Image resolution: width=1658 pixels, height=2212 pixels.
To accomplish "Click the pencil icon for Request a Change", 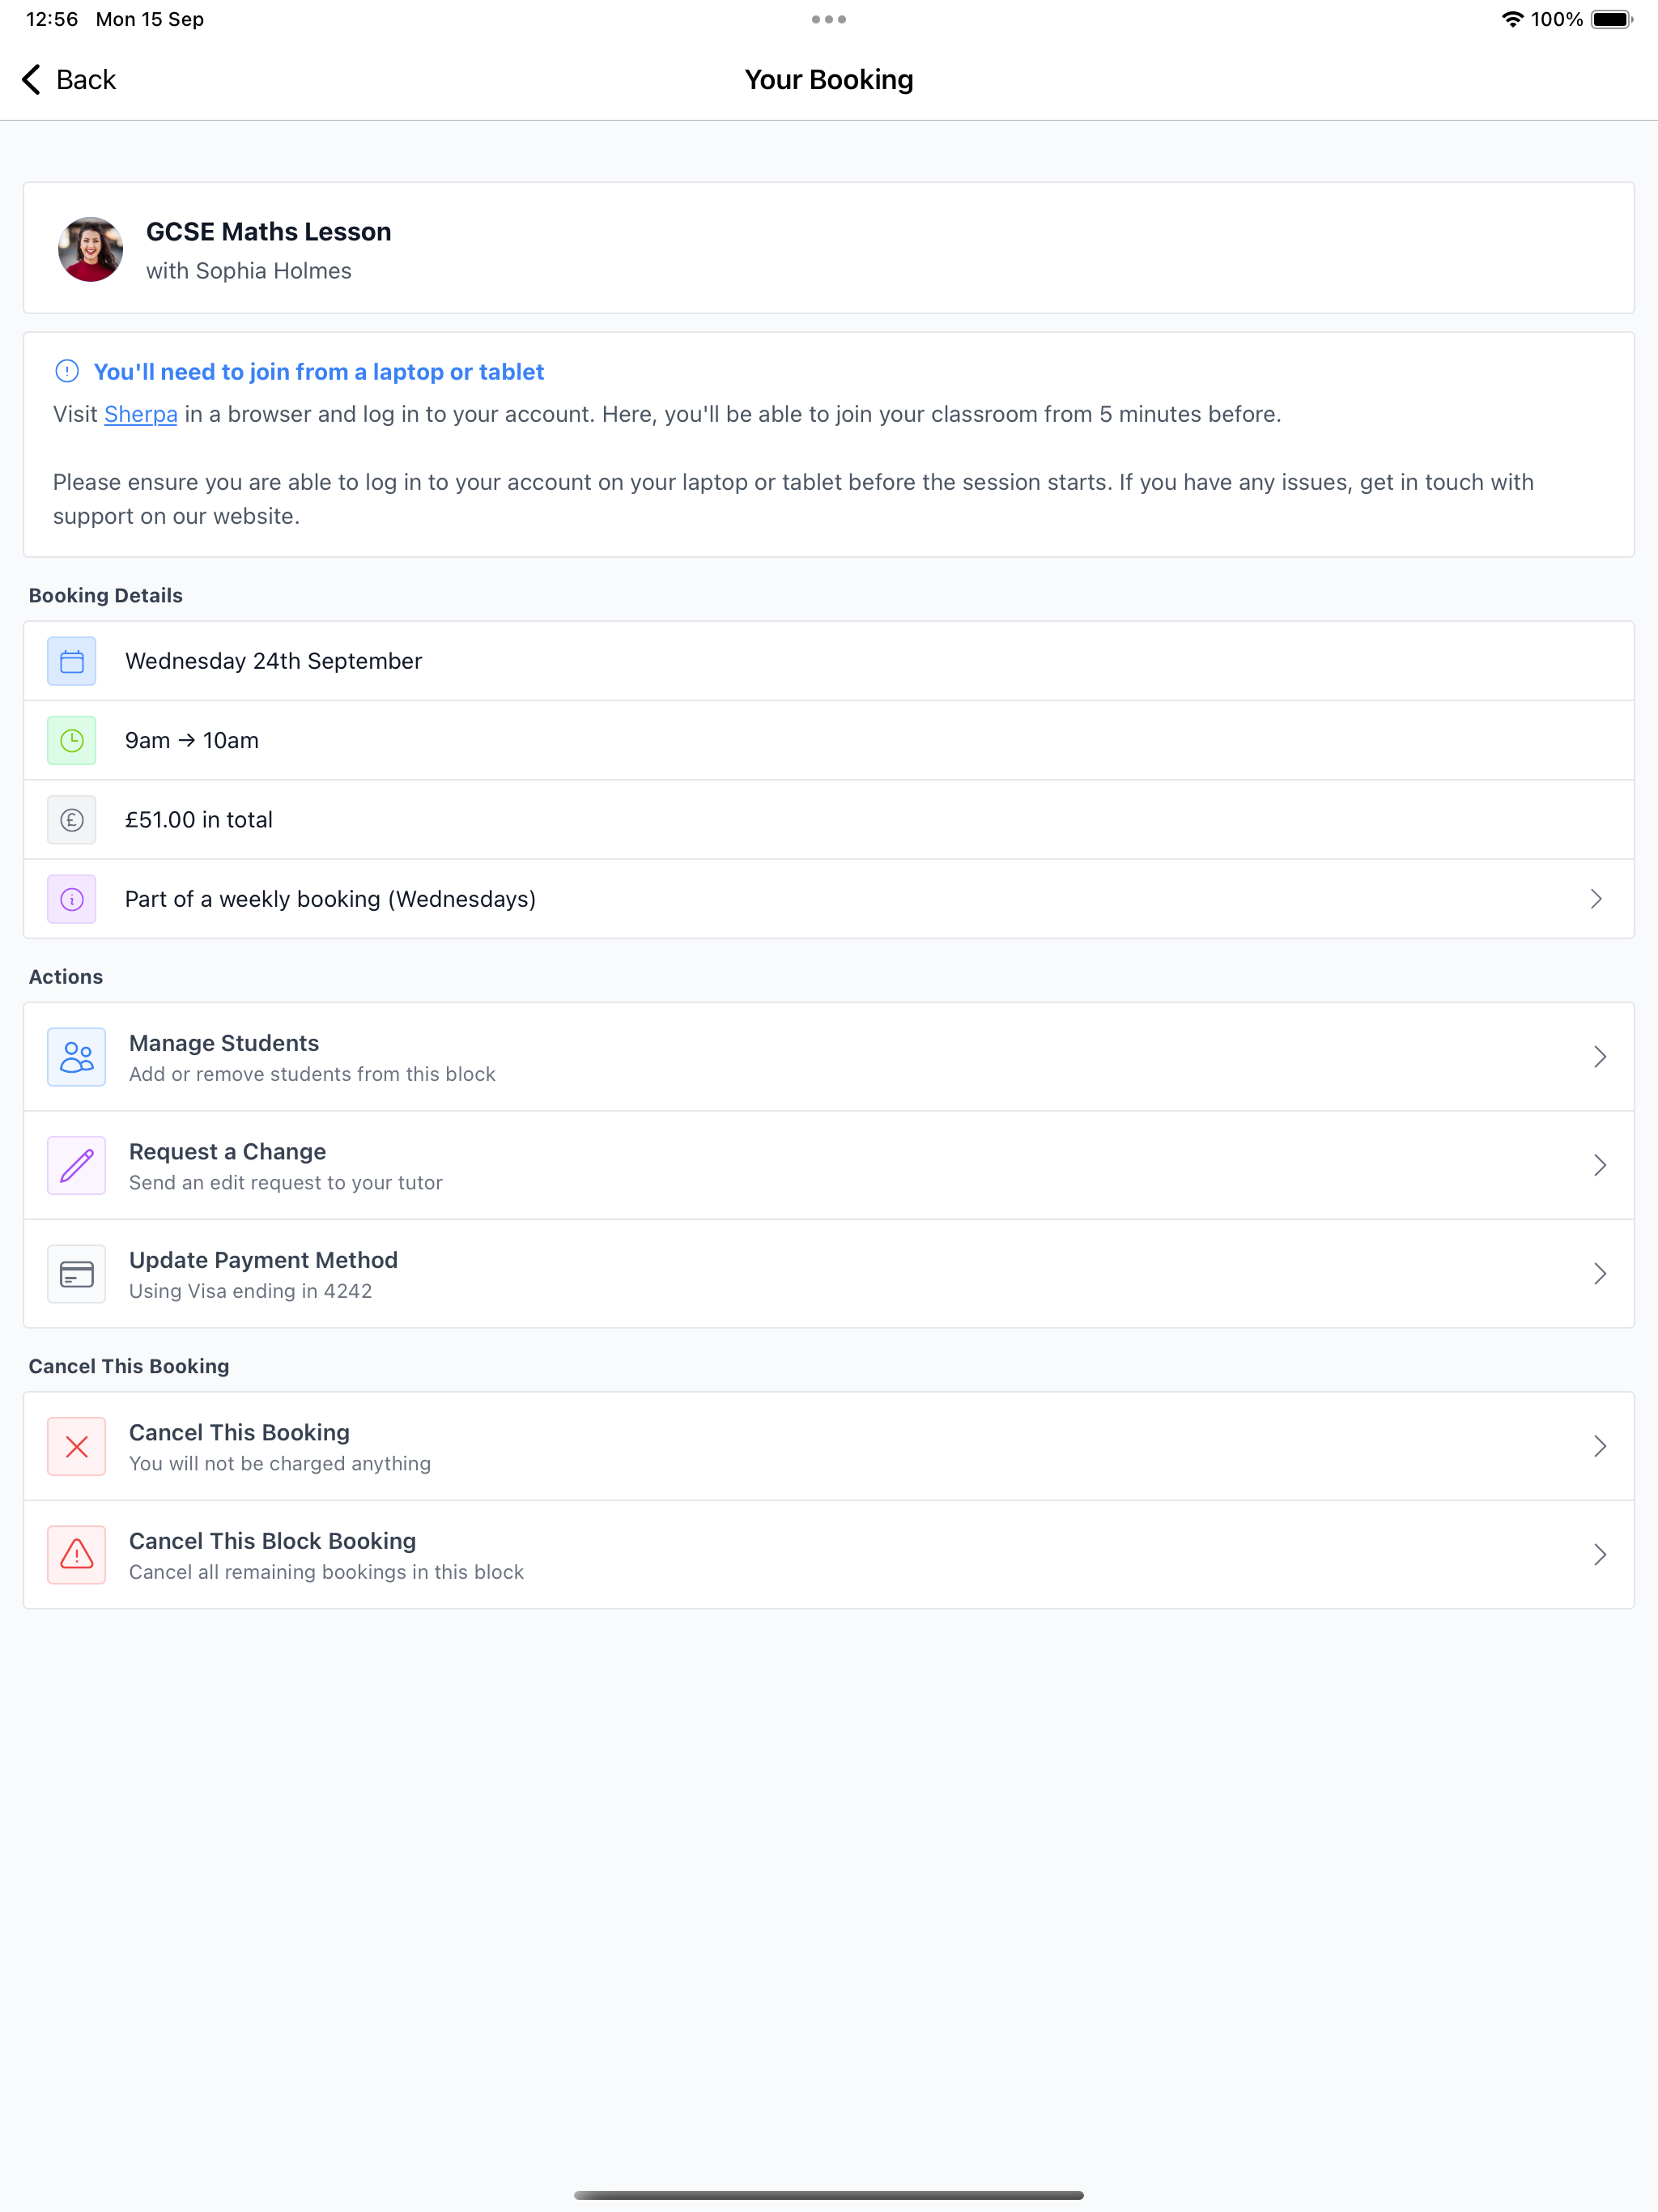I will pyautogui.click(x=77, y=1165).
